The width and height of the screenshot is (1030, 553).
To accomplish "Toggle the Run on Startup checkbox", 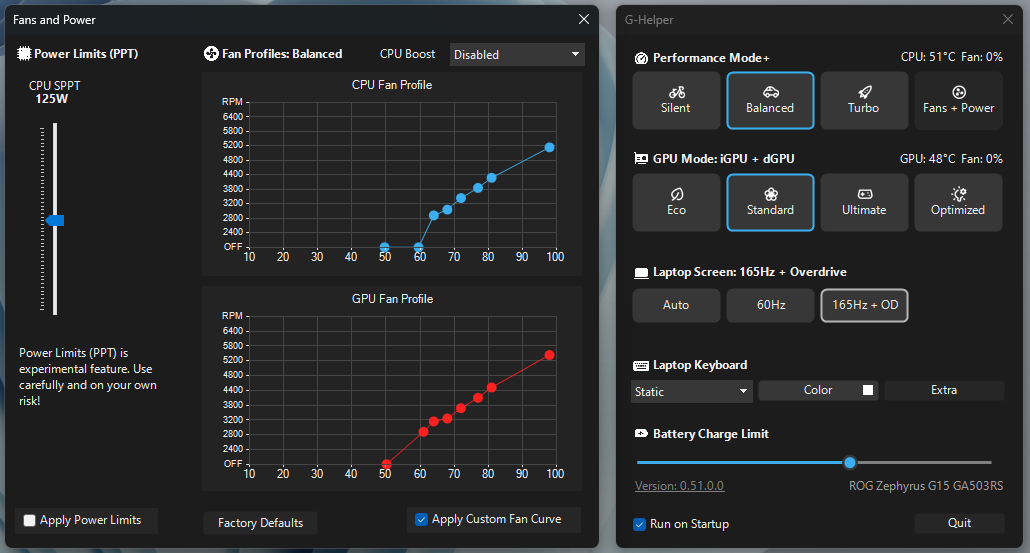I will point(639,524).
